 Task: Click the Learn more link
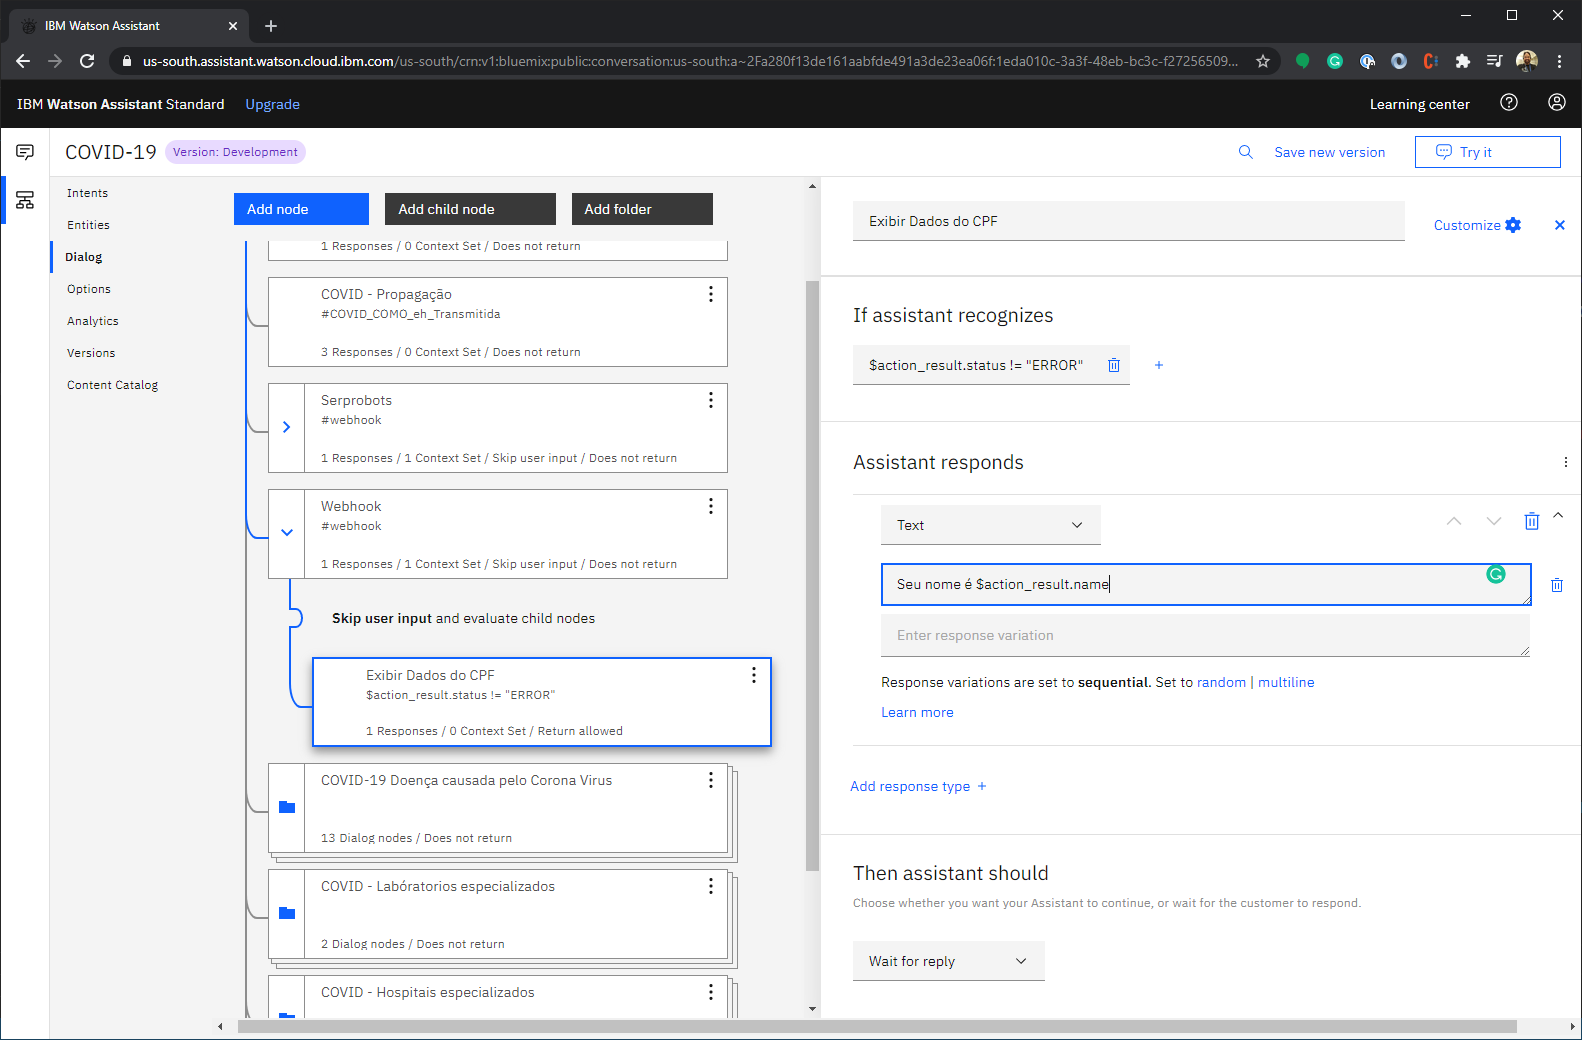[917, 712]
